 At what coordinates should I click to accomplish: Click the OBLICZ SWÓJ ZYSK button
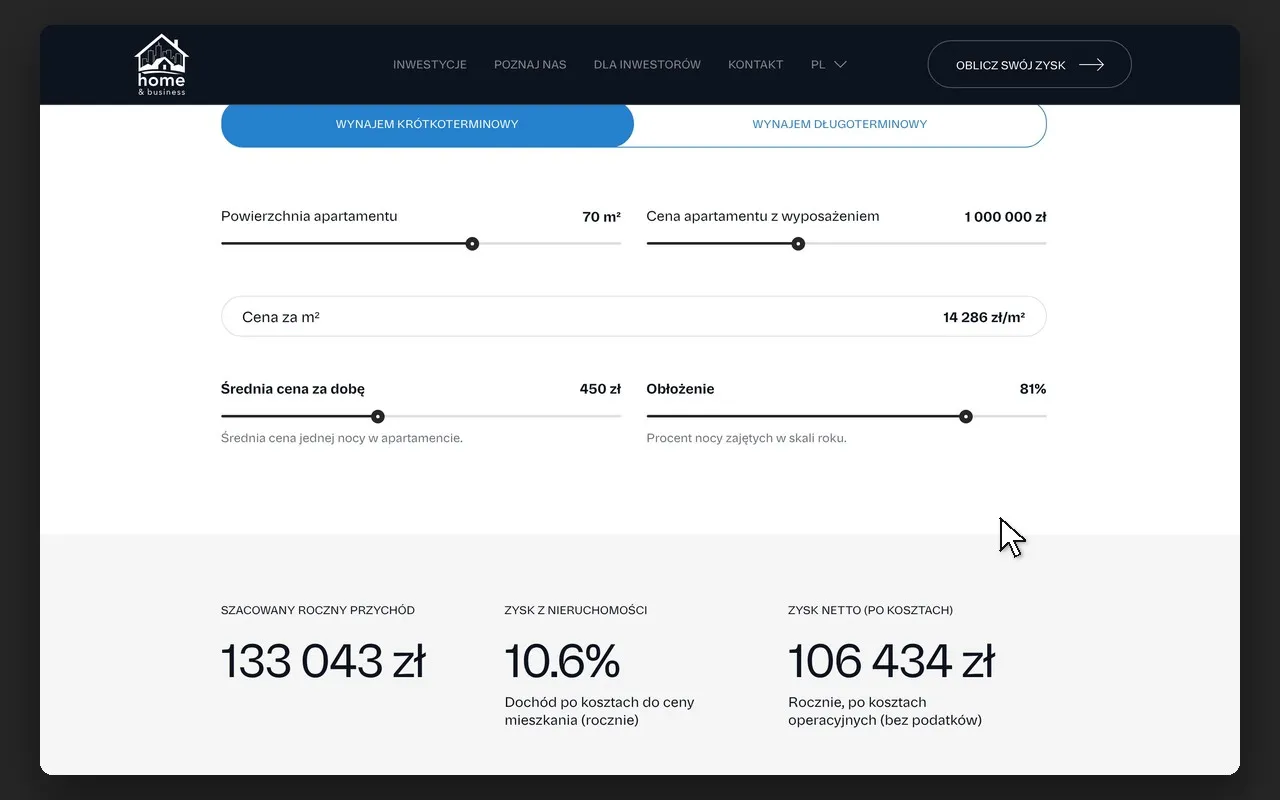pos(1030,65)
